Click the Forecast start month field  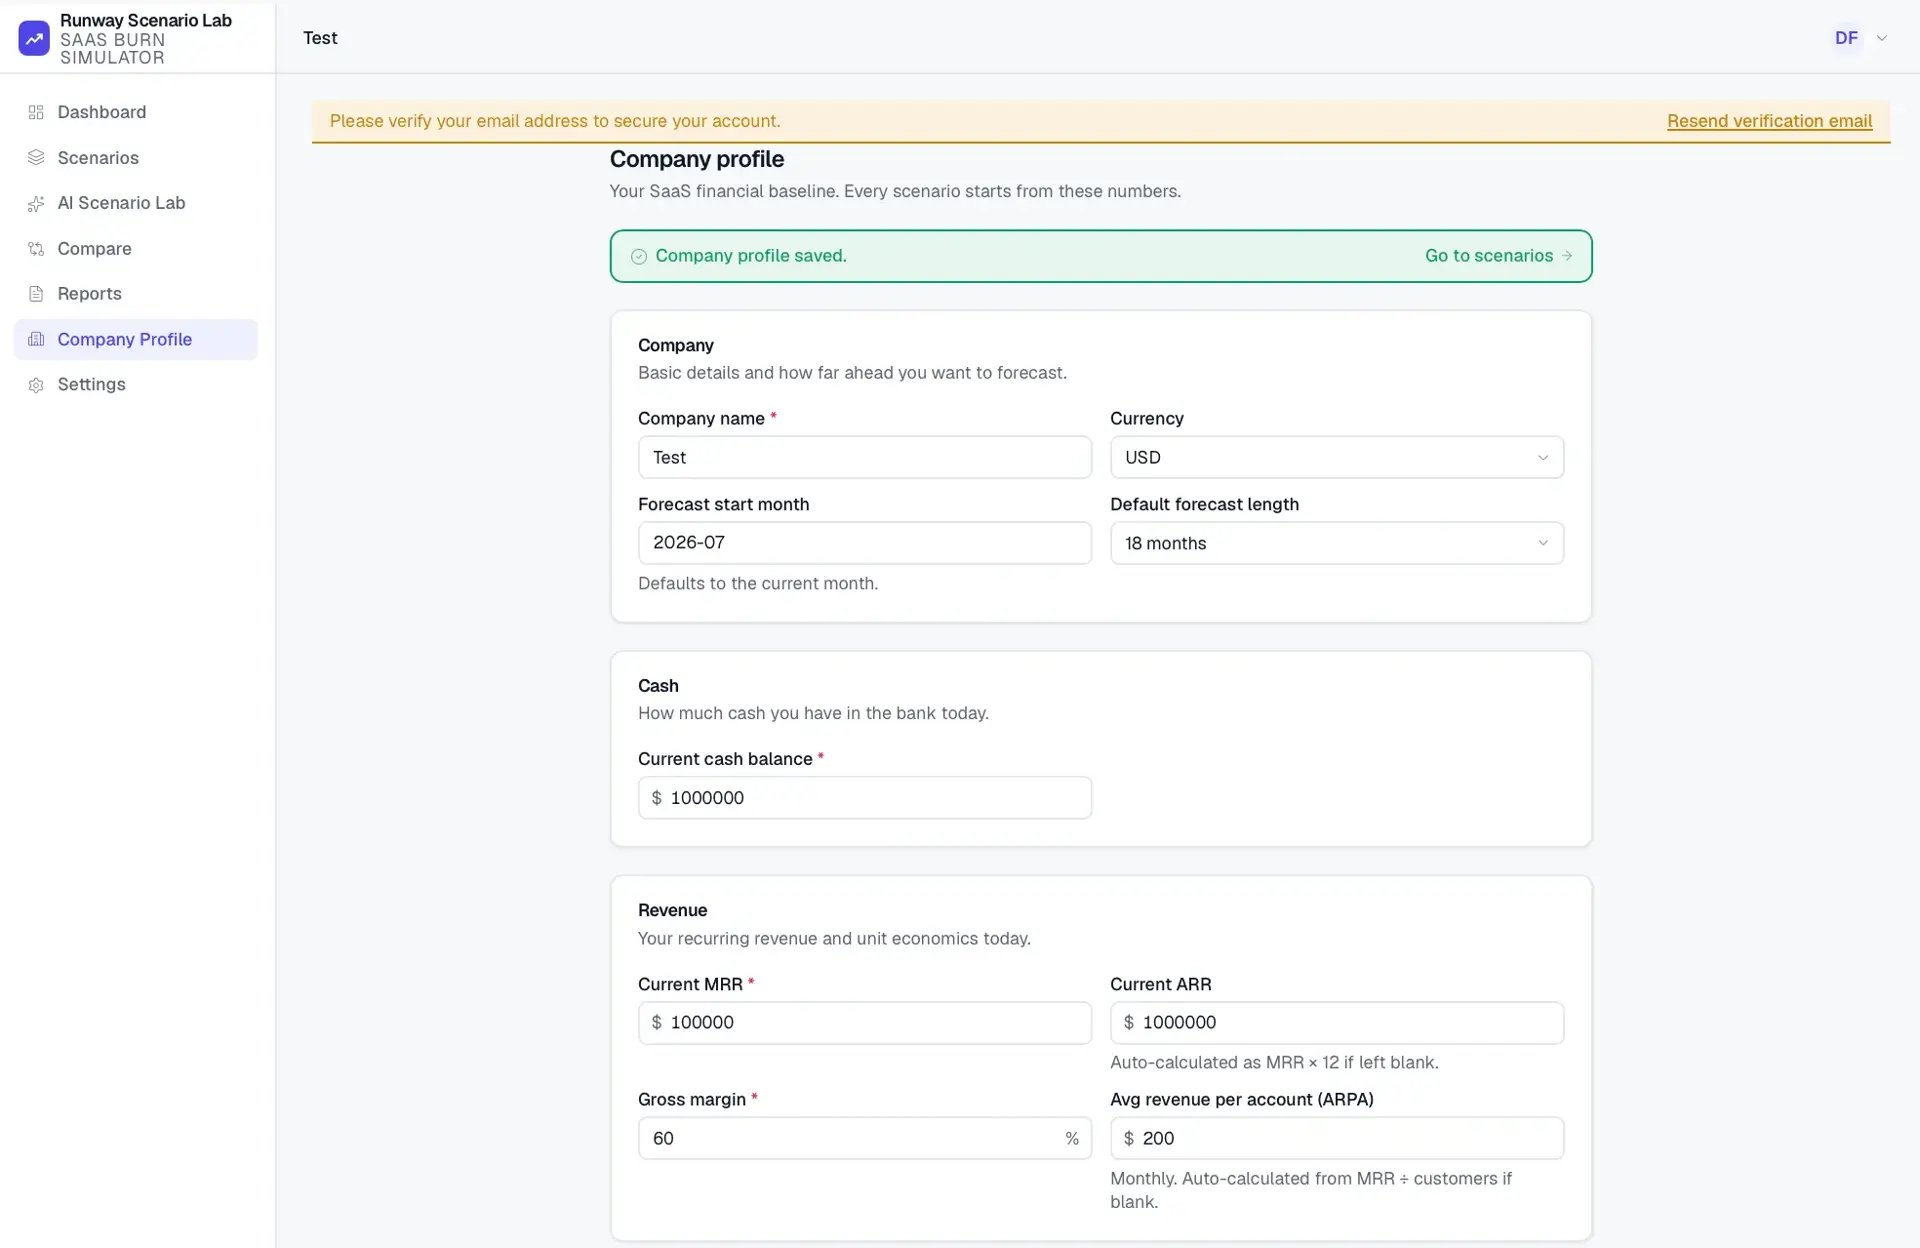point(865,543)
